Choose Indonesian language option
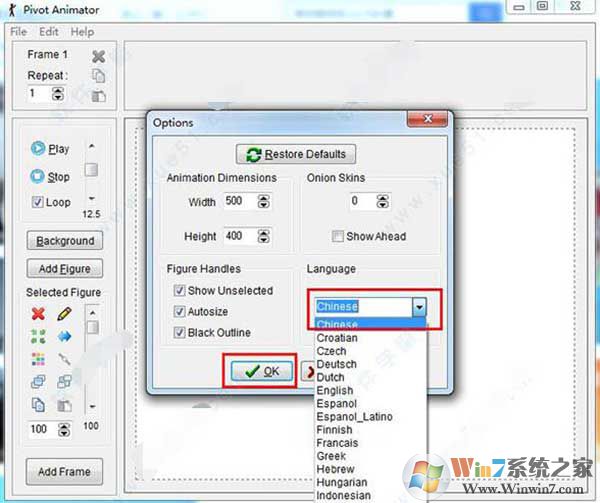The width and height of the screenshot is (600, 503). (370, 495)
